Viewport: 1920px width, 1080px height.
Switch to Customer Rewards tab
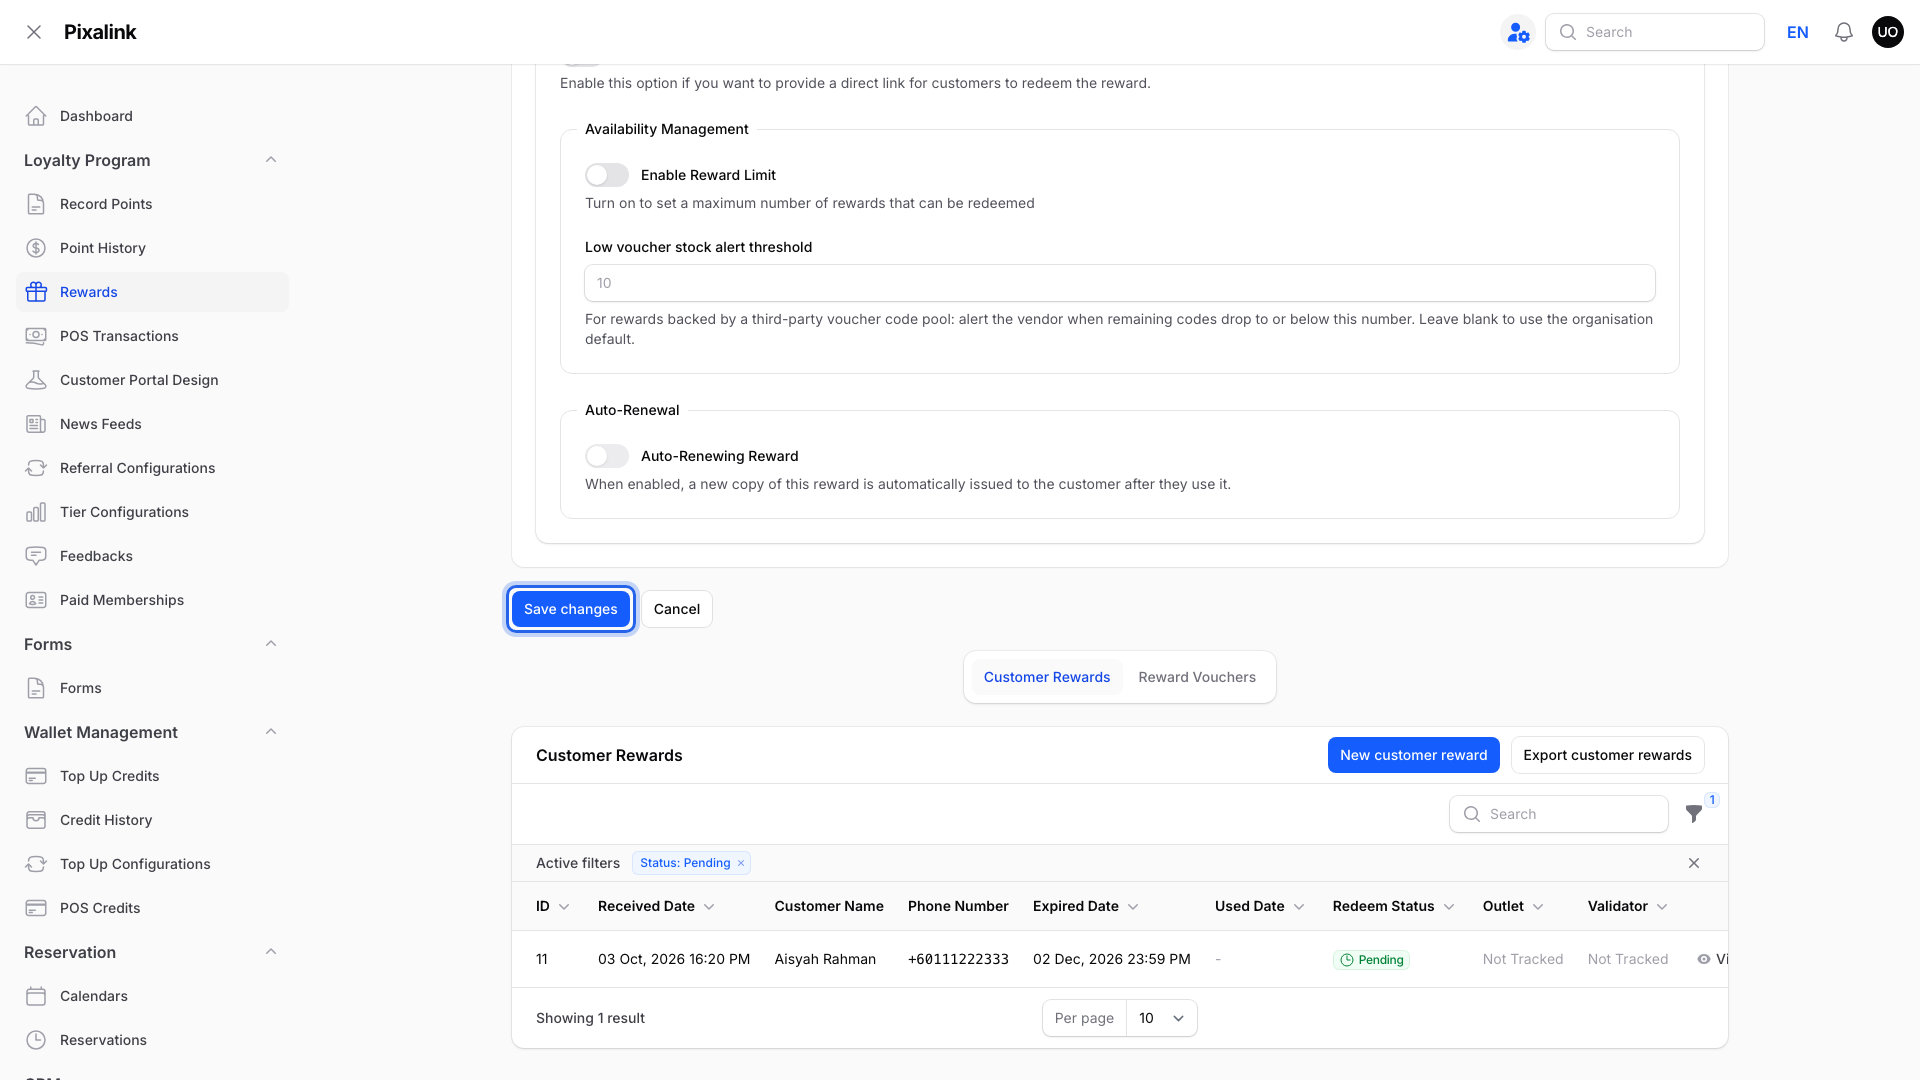click(x=1047, y=677)
